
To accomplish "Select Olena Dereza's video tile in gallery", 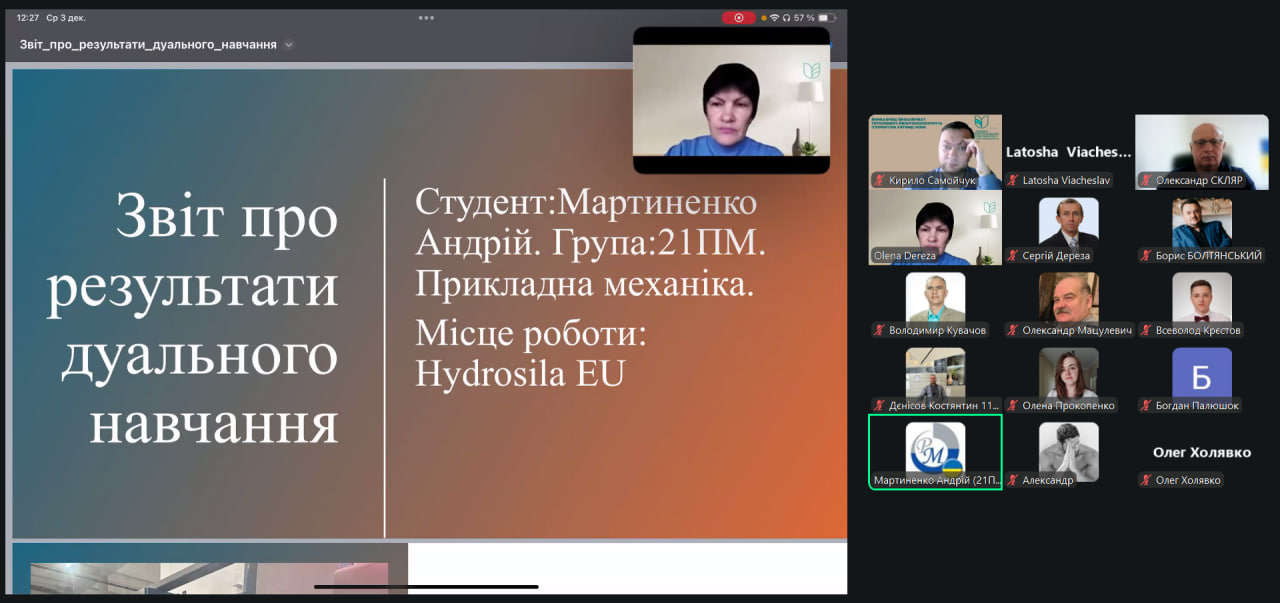I will (x=935, y=227).
